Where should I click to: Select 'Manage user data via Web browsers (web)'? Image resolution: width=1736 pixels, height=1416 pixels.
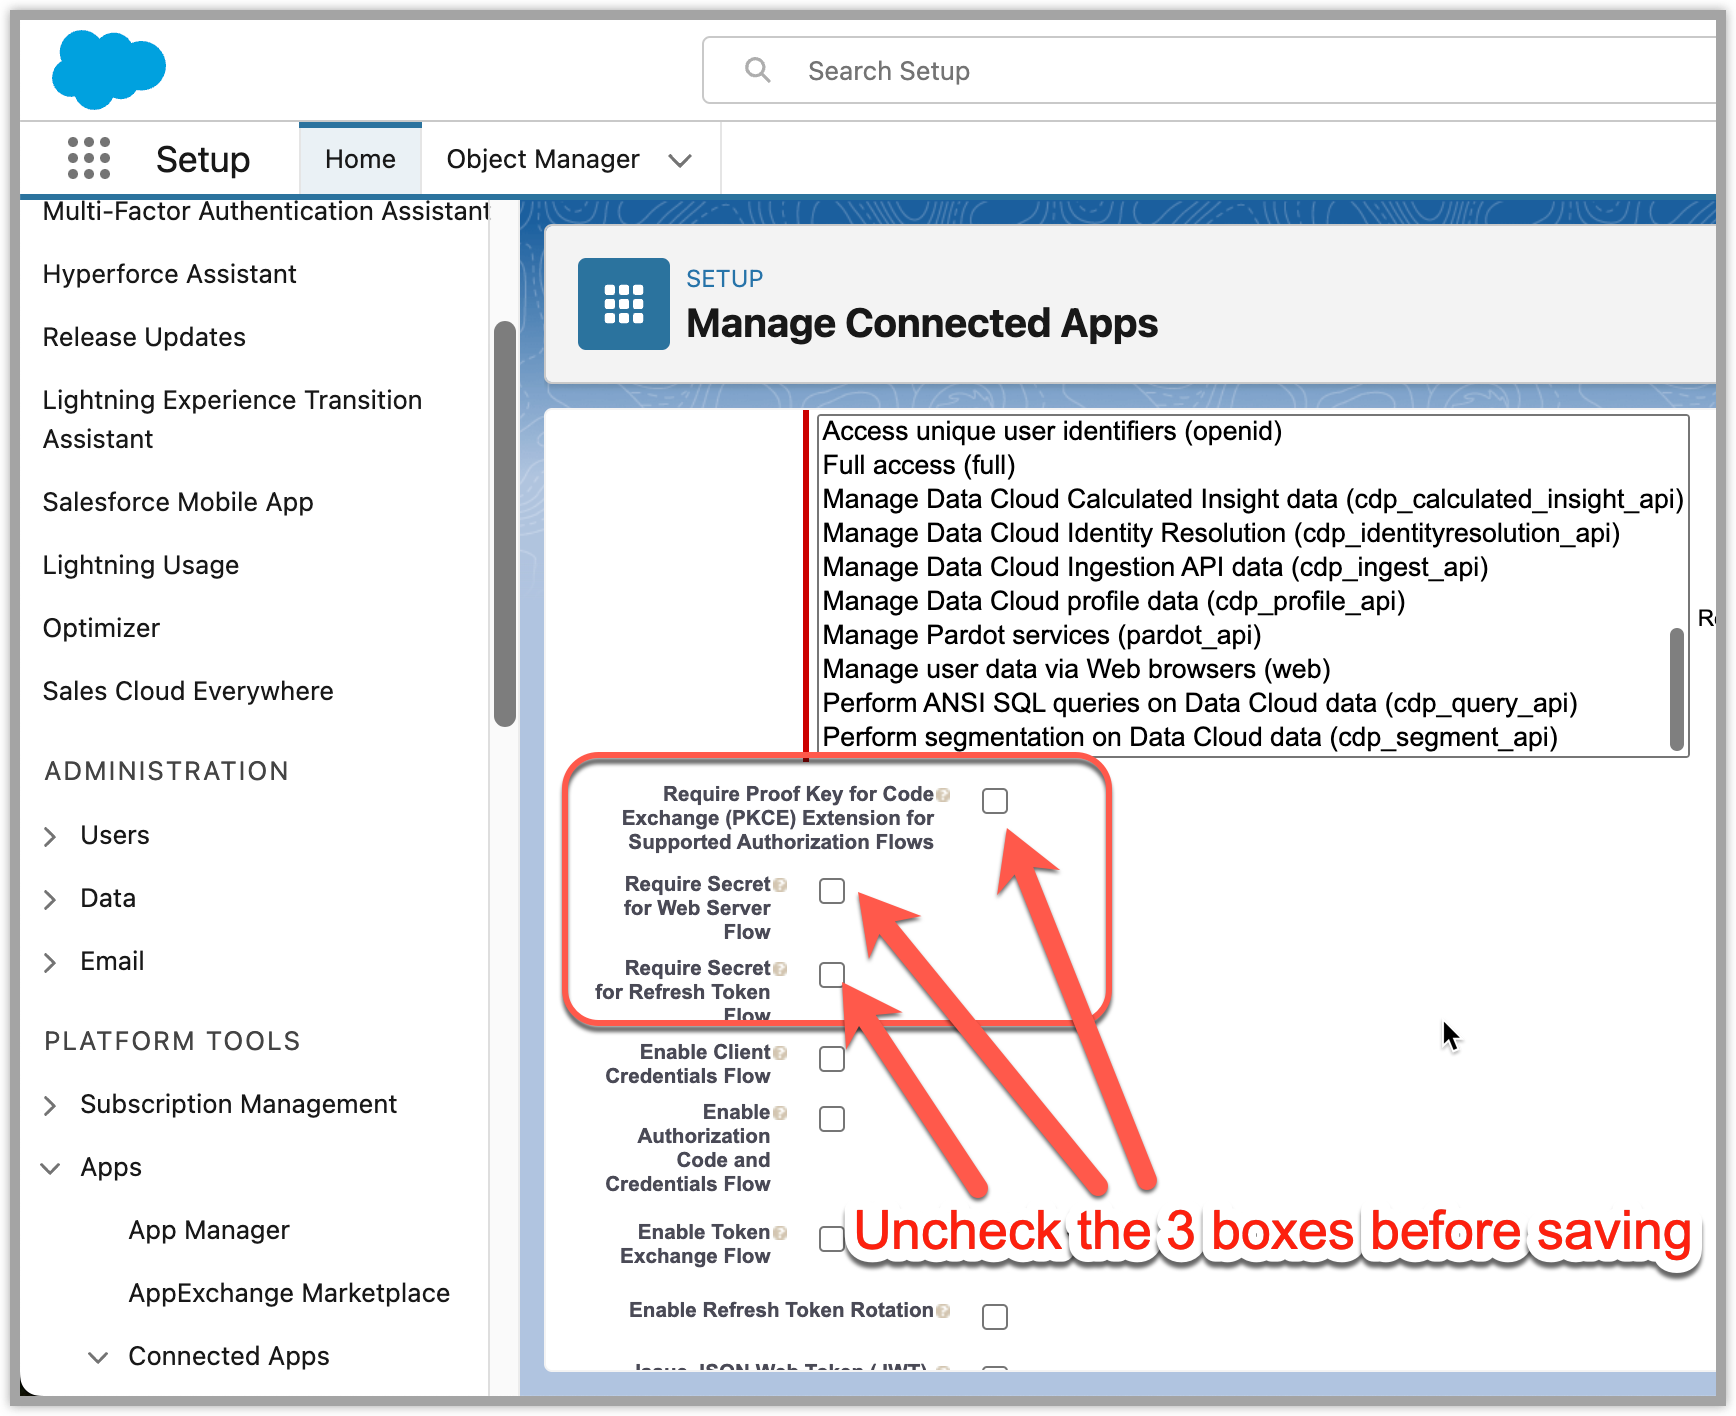1076,669
